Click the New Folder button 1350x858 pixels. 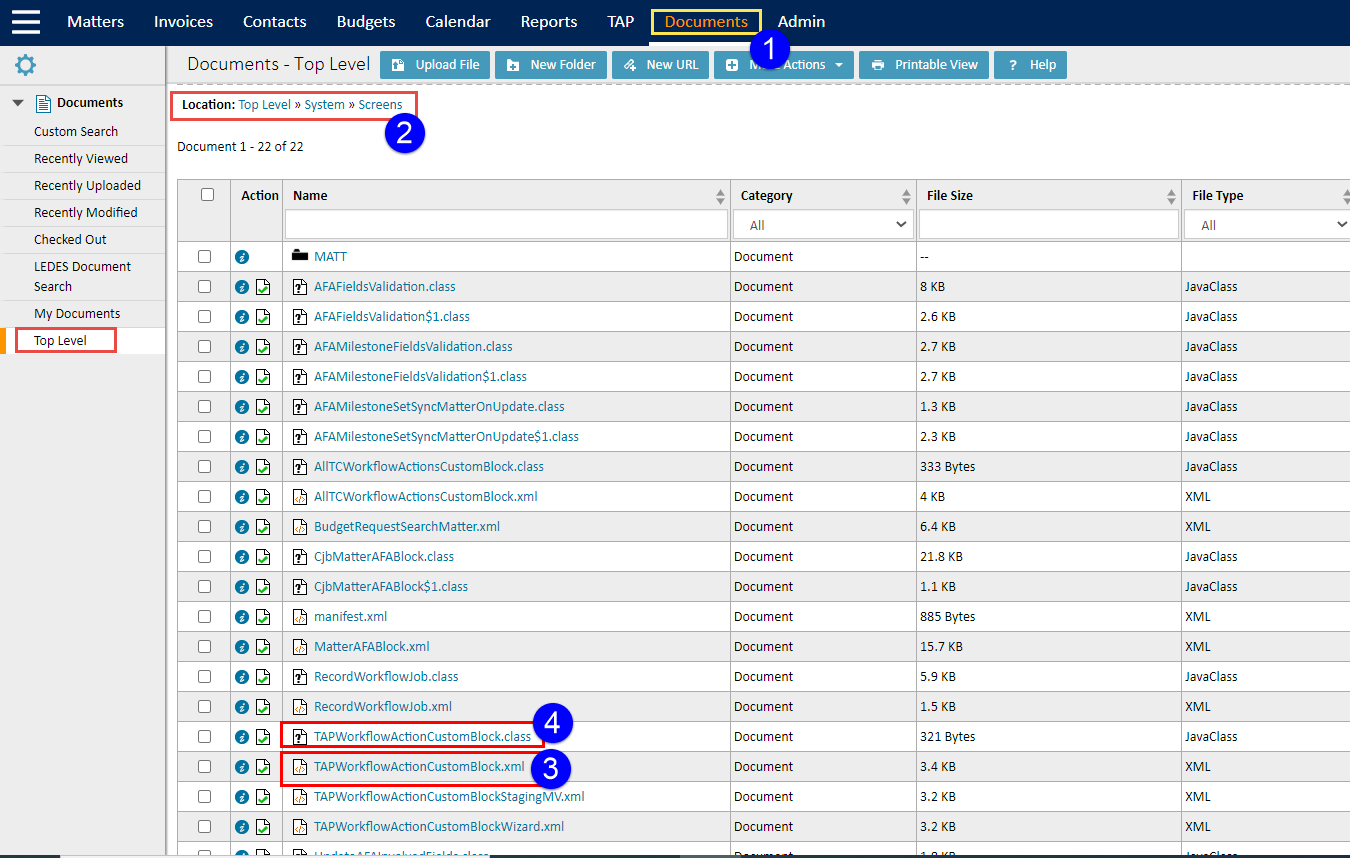[551, 65]
